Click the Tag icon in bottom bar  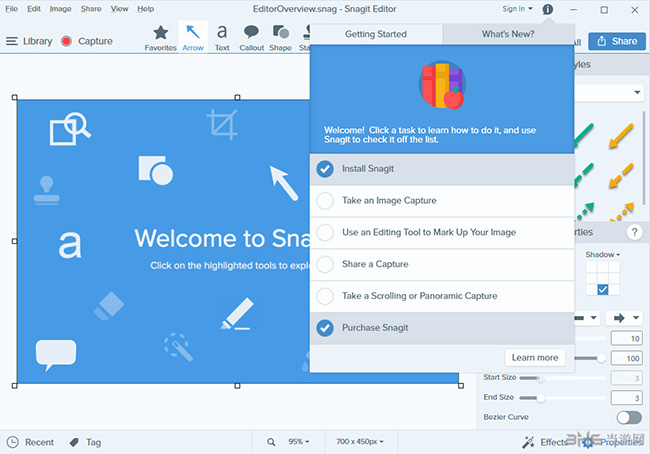(74, 442)
